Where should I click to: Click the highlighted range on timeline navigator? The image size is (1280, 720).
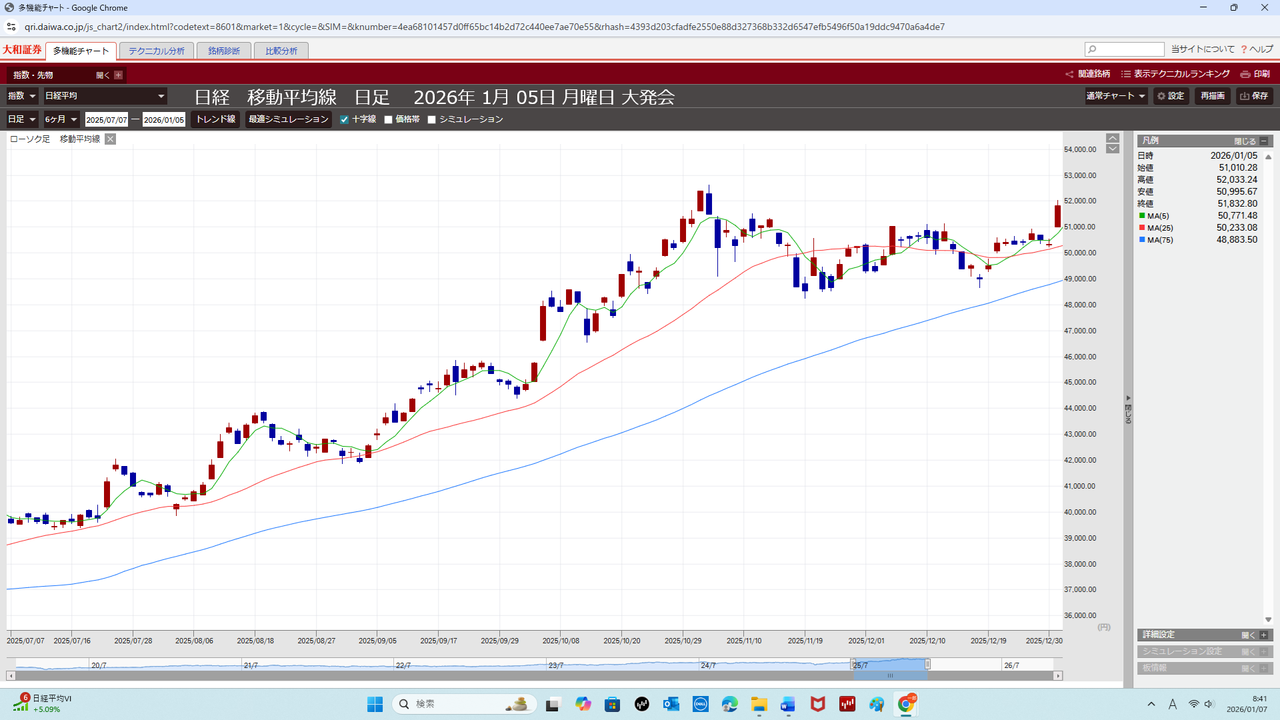click(x=890, y=665)
